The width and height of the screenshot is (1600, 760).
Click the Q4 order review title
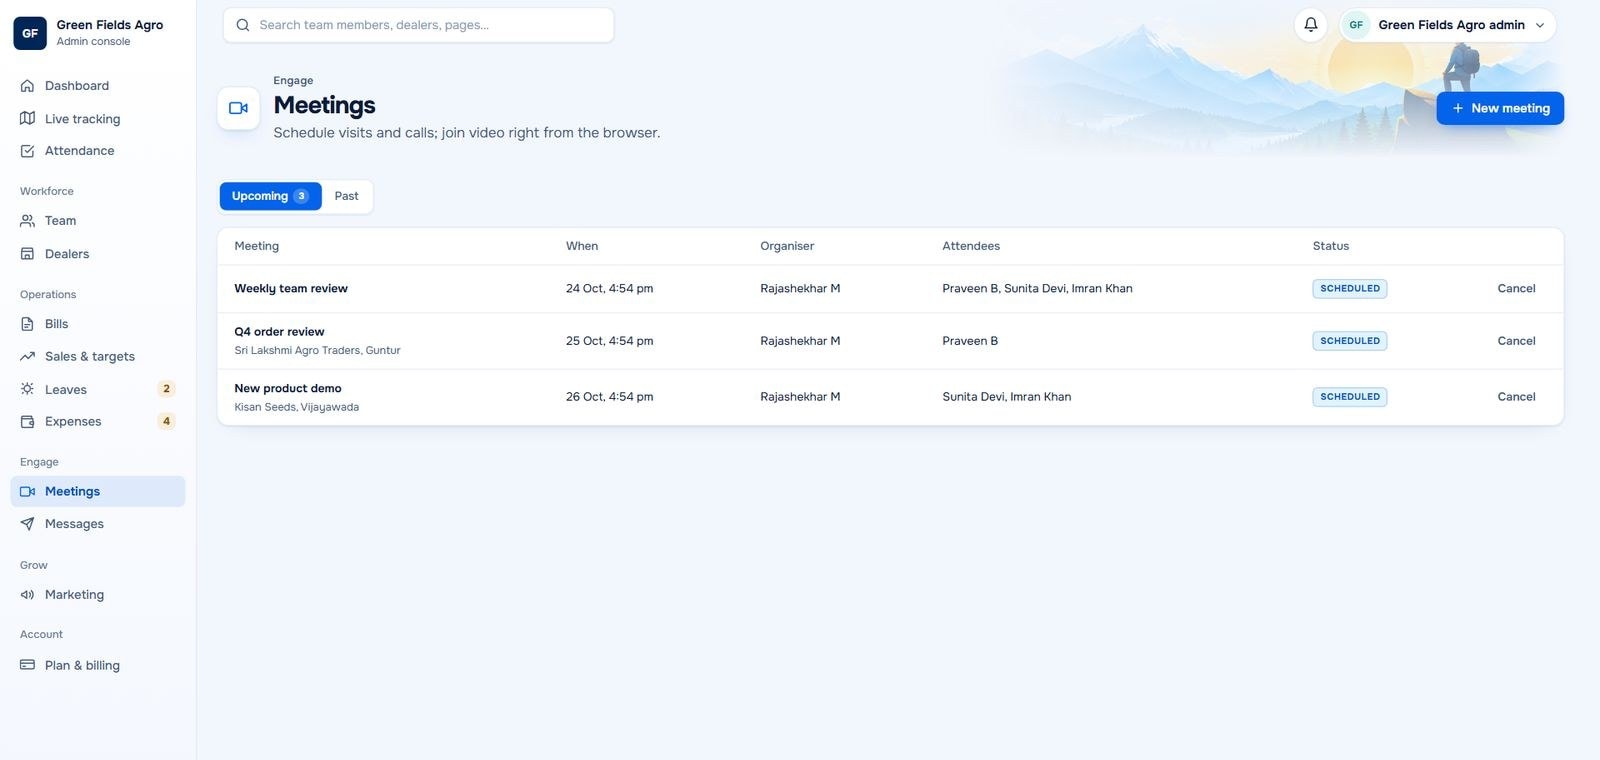pos(279,332)
